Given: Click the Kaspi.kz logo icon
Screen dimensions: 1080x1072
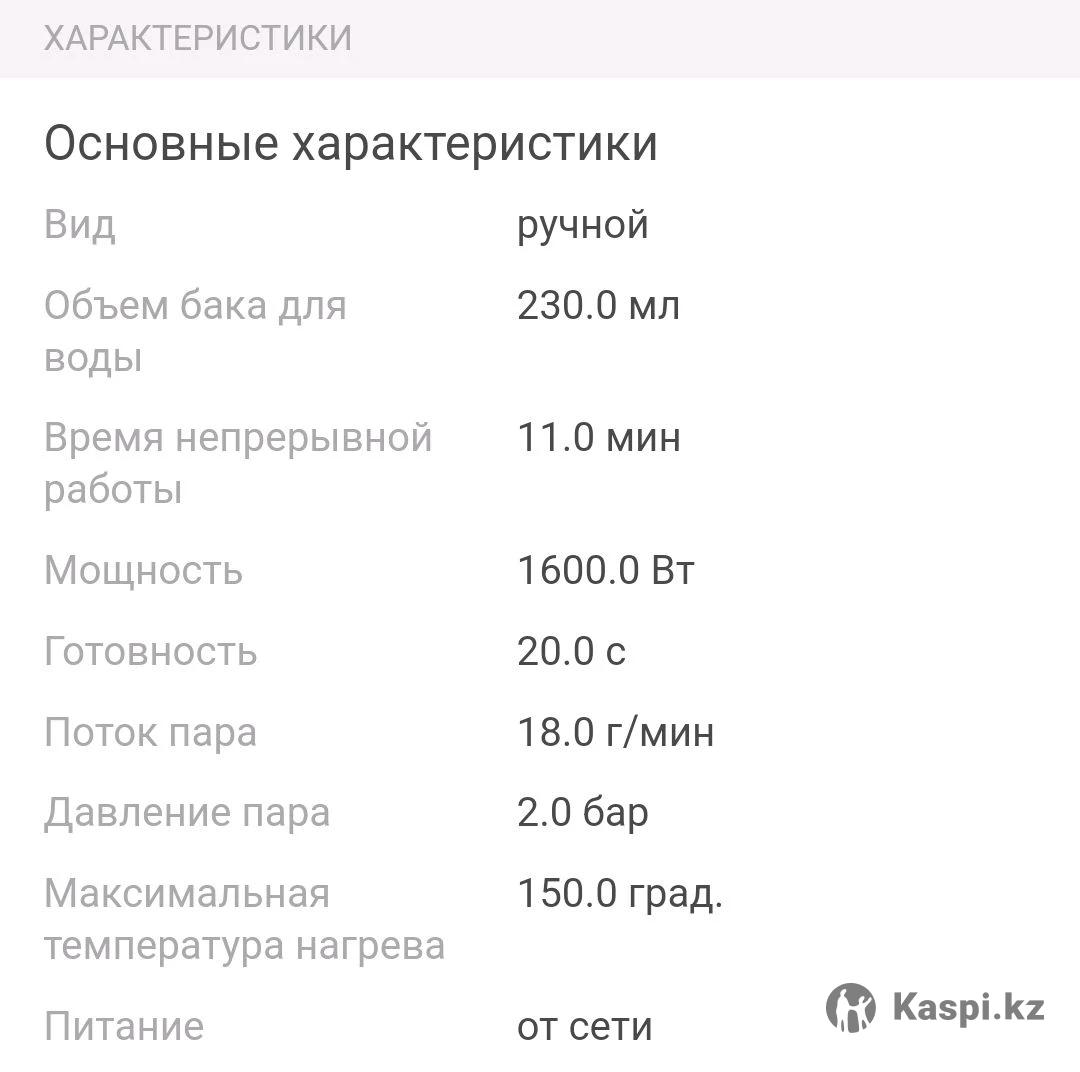Looking at the screenshot, I should [x=851, y=1007].
